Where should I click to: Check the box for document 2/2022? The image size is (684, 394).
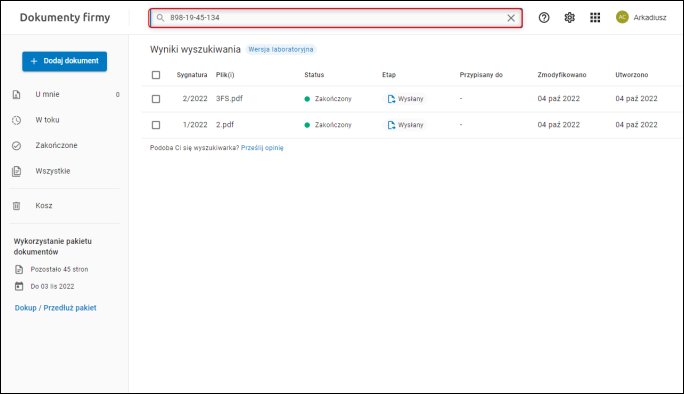click(x=156, y=99)
